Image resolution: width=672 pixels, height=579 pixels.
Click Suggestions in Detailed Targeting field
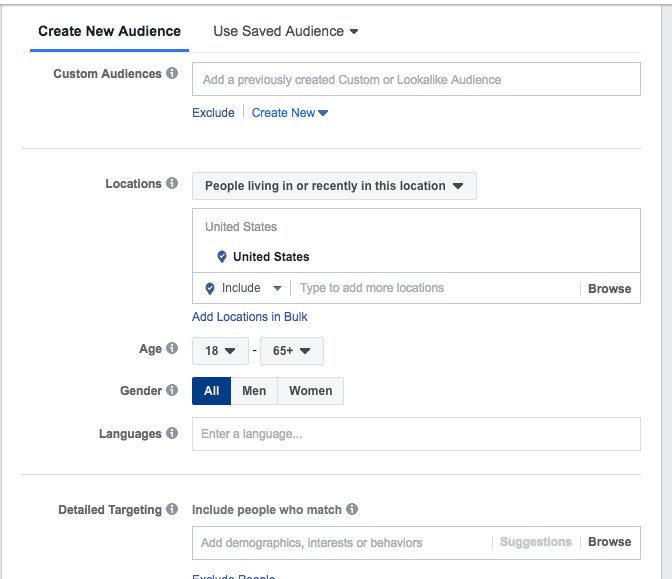pyautogui.click(x=536, y=542)
